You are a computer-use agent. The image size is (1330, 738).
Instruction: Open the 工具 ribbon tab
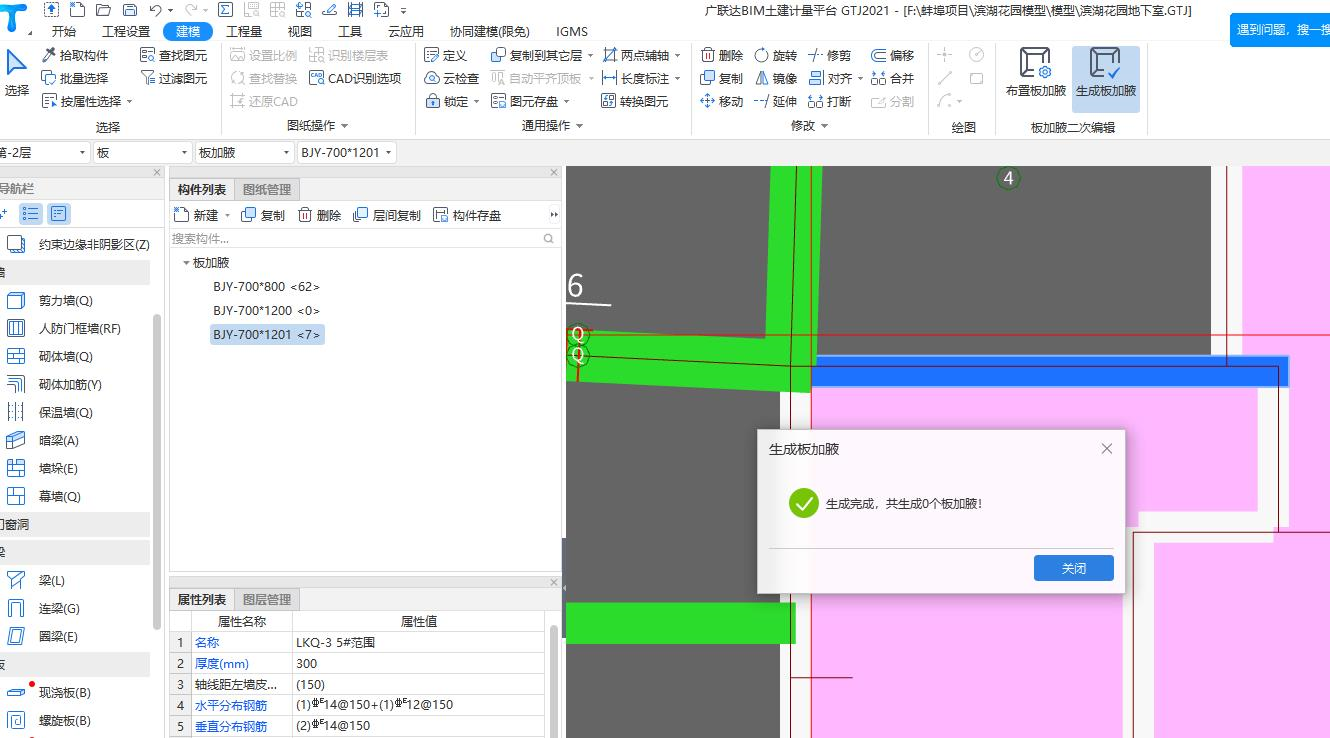350,31
